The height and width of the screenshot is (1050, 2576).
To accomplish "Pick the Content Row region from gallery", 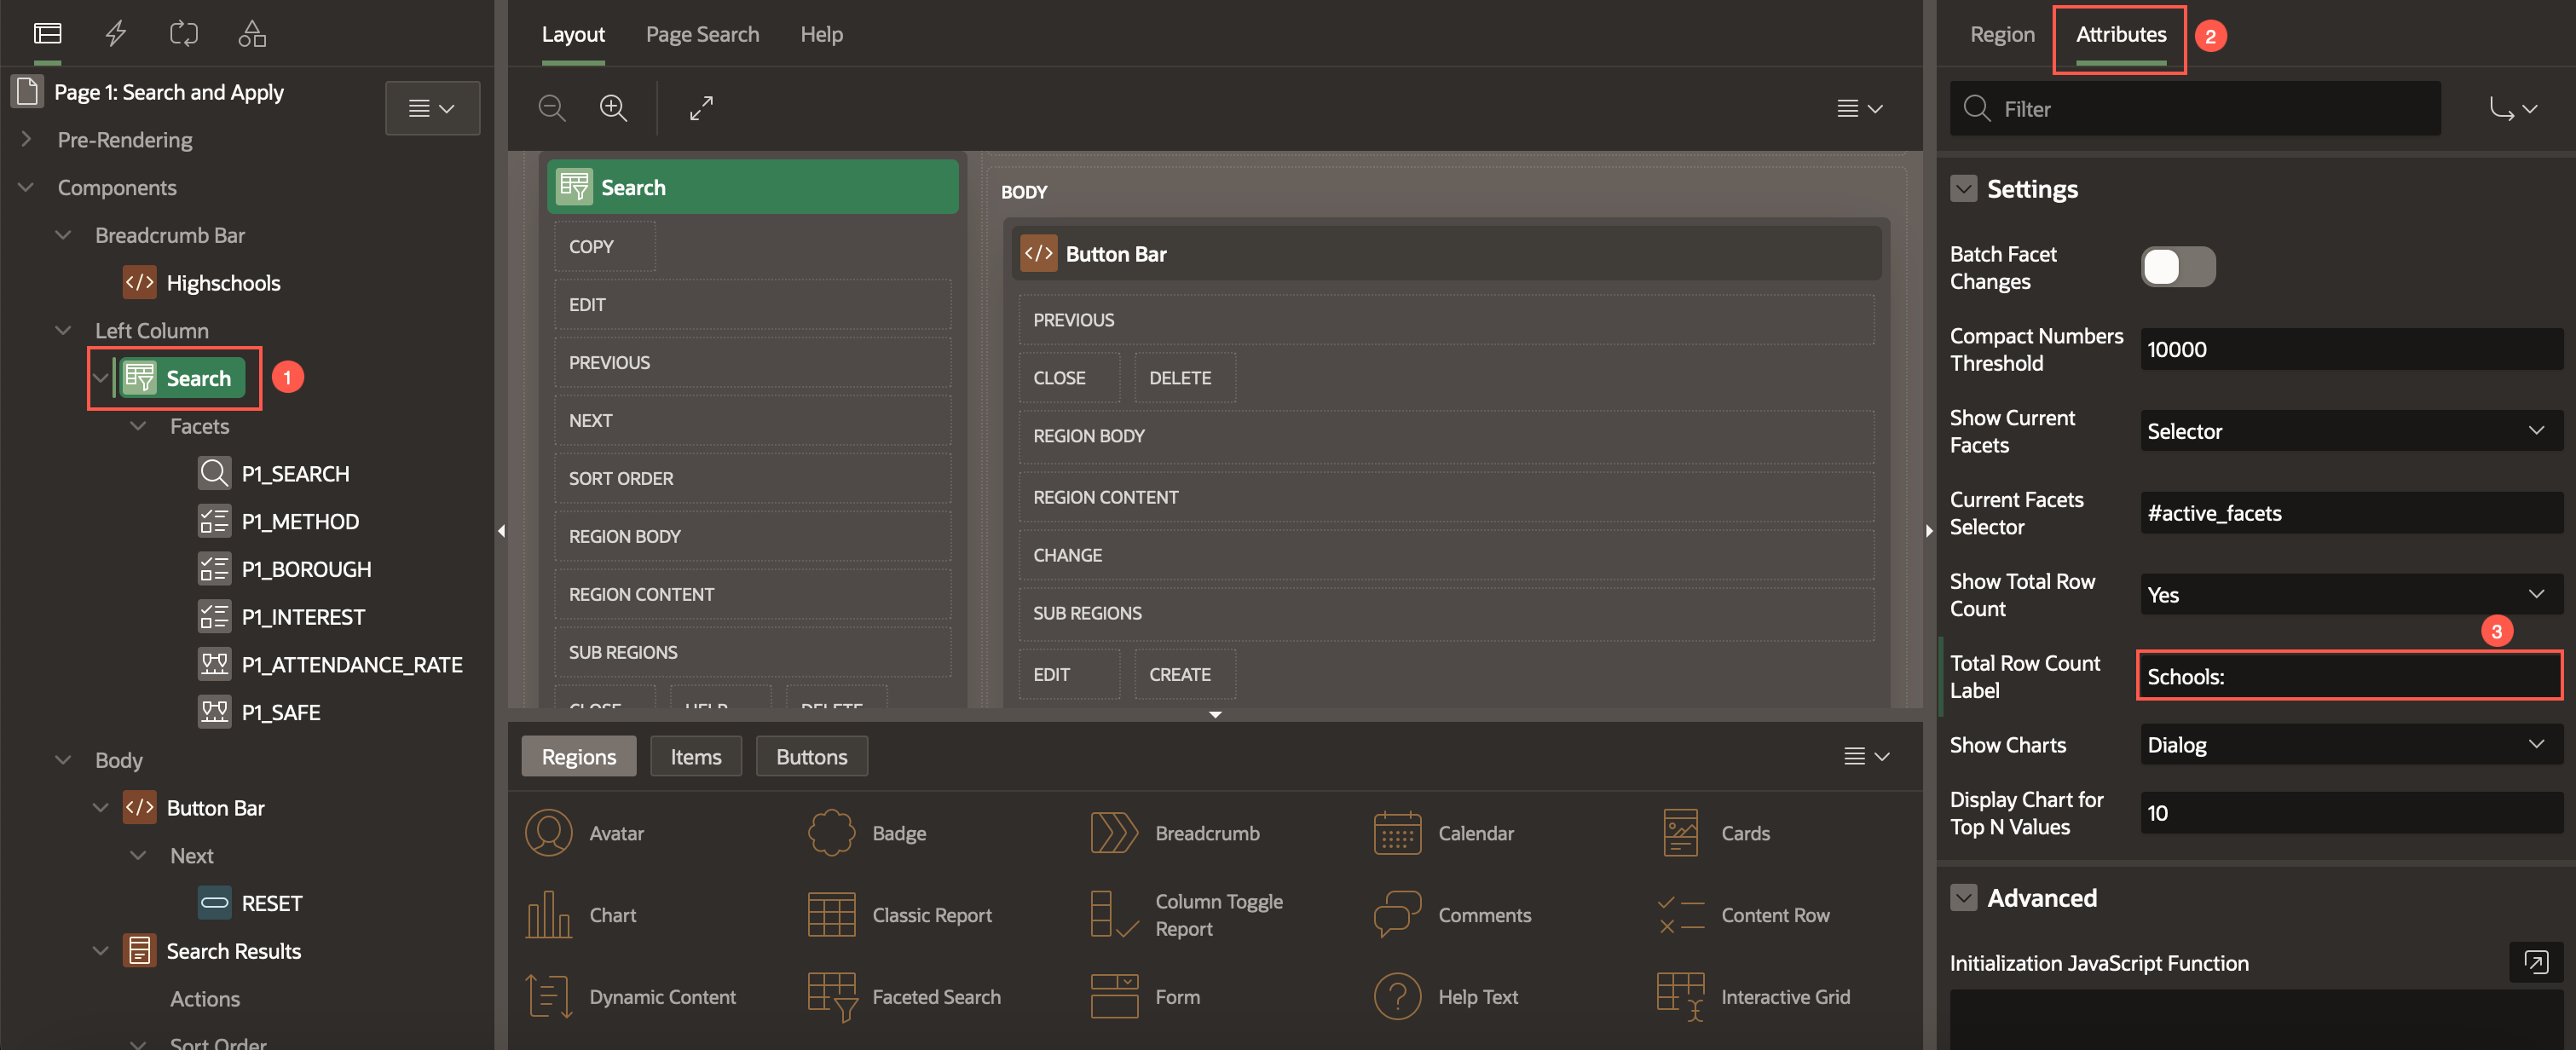I will 1743,915.
